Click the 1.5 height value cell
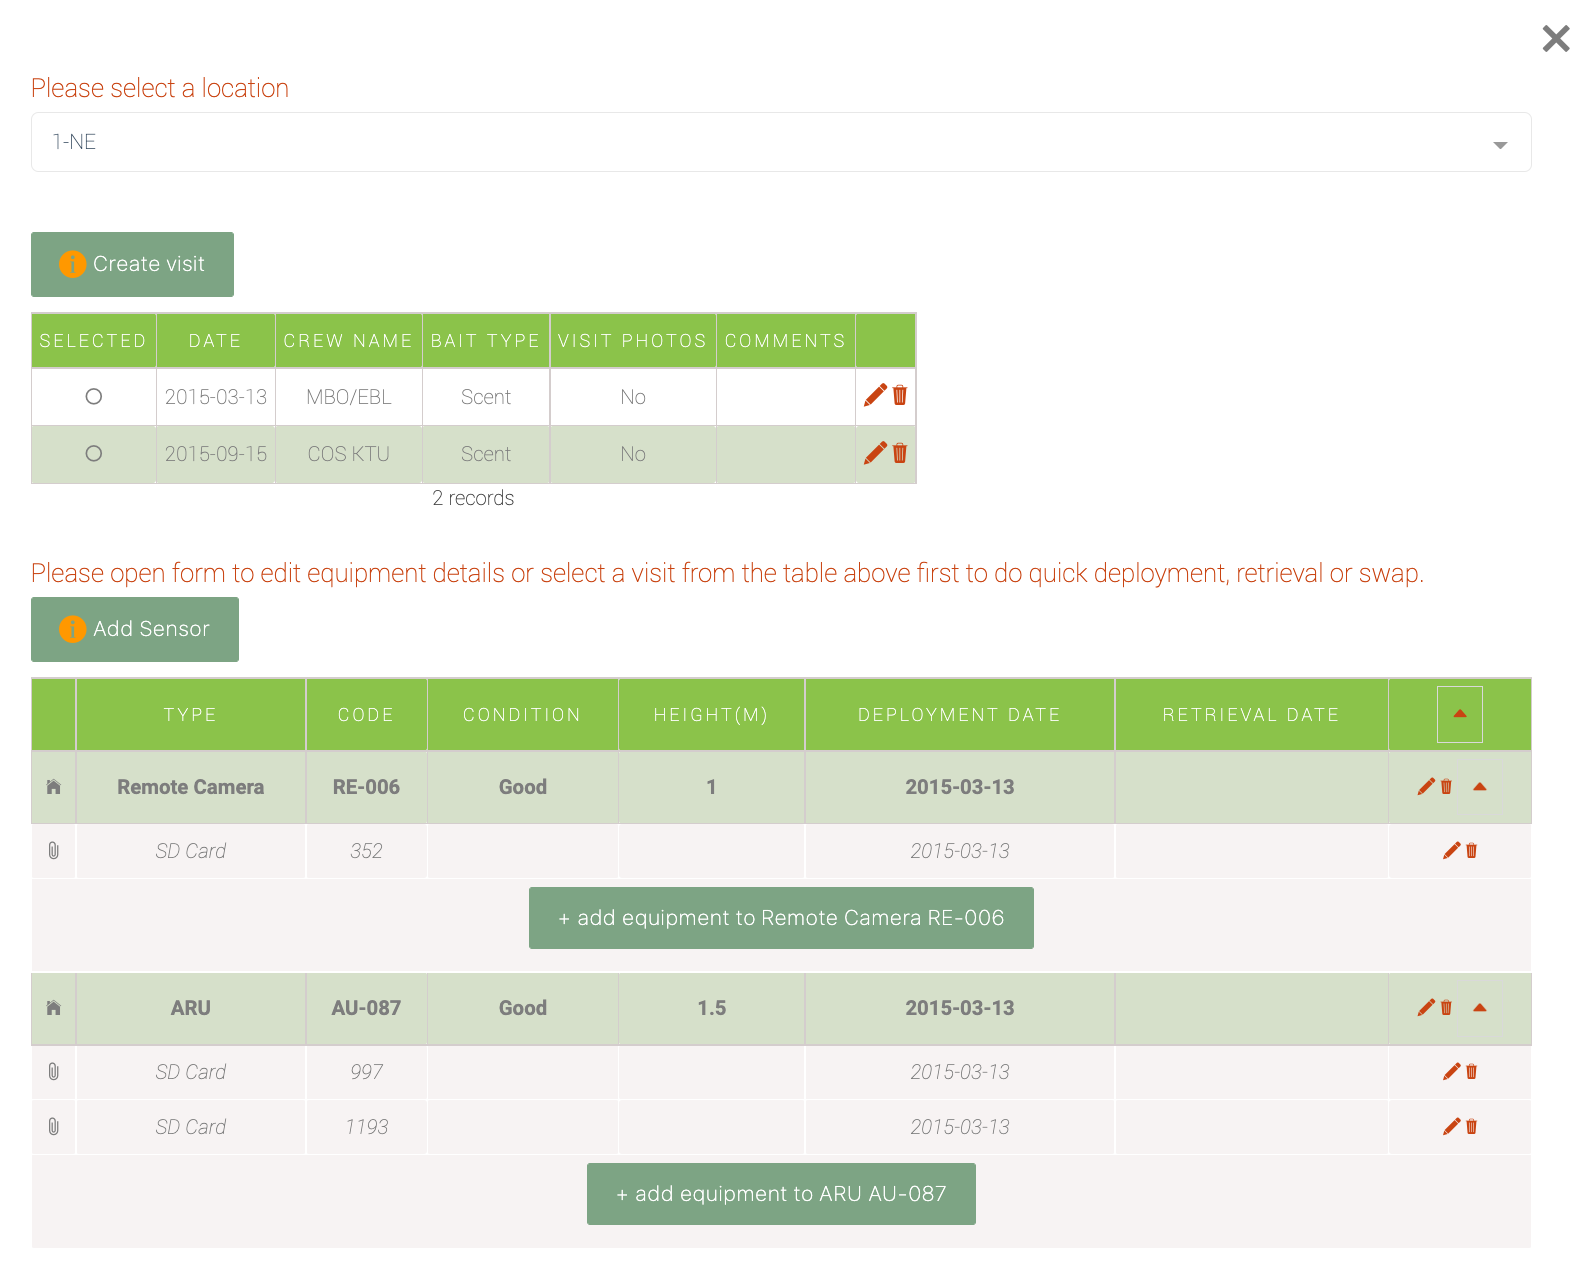 pyautogui.click(x=711, y=1008)
